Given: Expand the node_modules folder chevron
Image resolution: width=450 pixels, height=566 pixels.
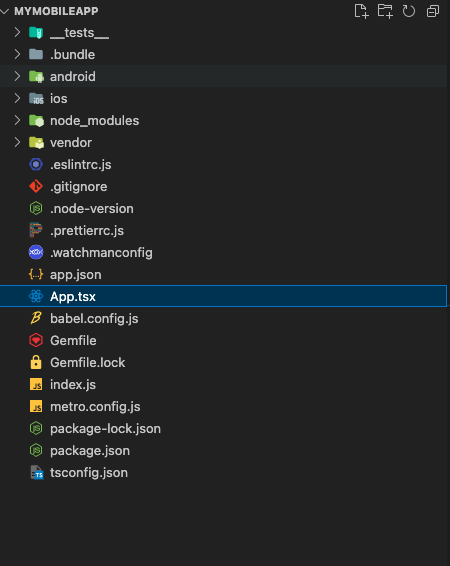Looking at the screenshot, I should pyautogui.click(x=17, y=120).
